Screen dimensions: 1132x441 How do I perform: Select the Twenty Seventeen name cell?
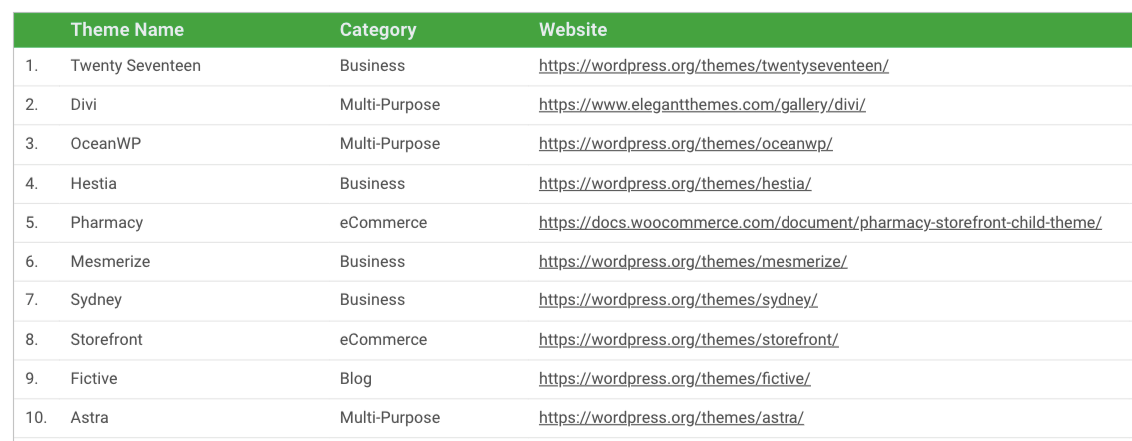136,66
